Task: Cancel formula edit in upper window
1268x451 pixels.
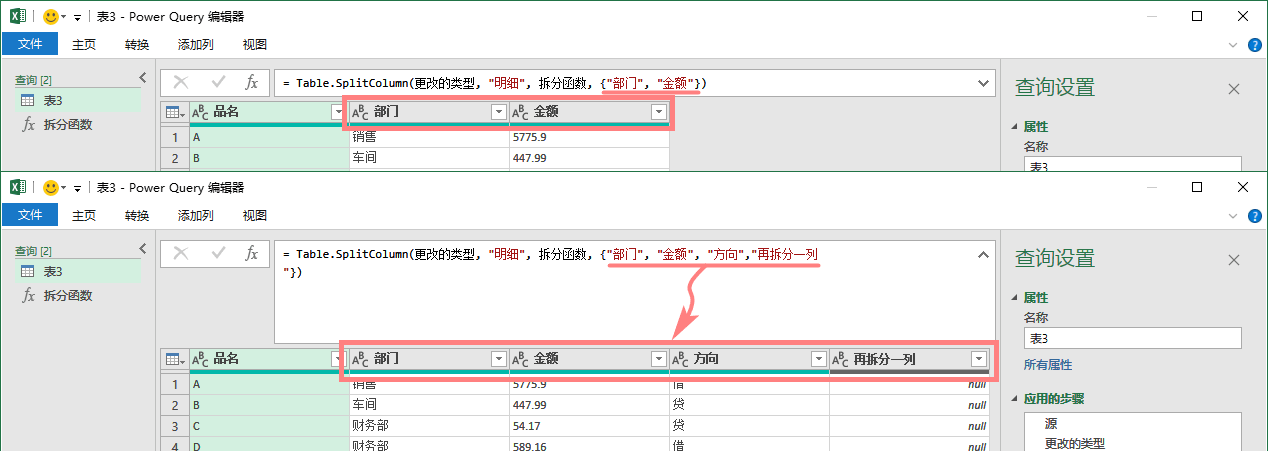Action: 181,82
